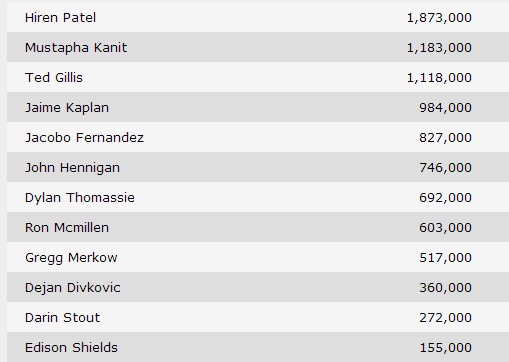Screen dimensions: 509x362
Task: Click chip count 1,873,000
Action: (439, 18)
